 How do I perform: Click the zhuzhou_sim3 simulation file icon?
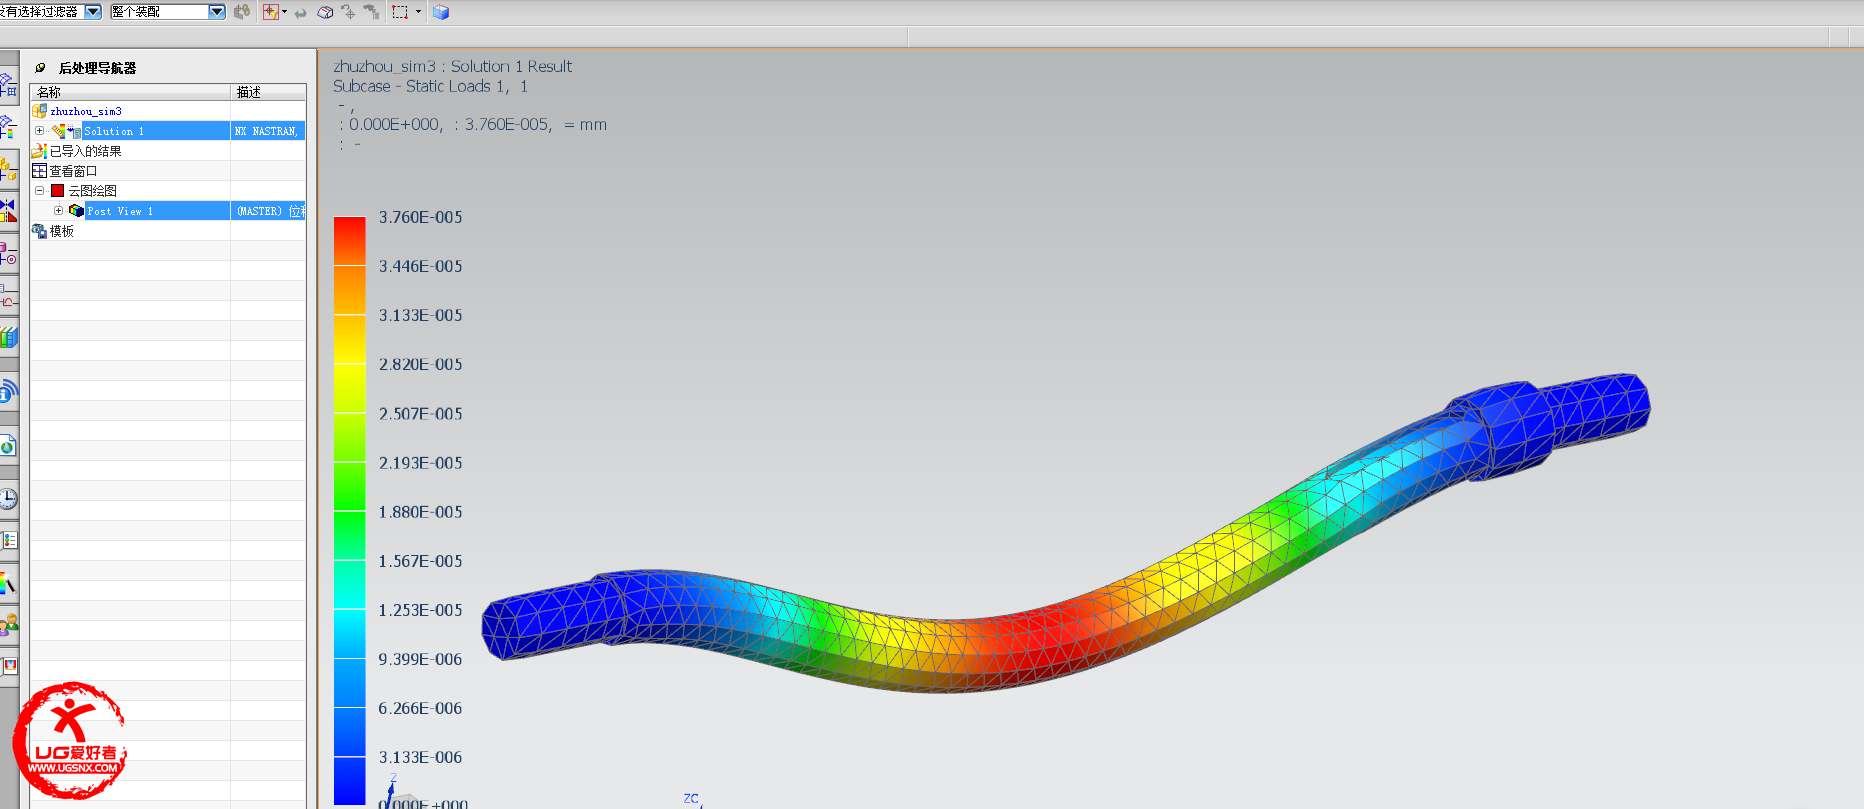[x=40, y=111]
